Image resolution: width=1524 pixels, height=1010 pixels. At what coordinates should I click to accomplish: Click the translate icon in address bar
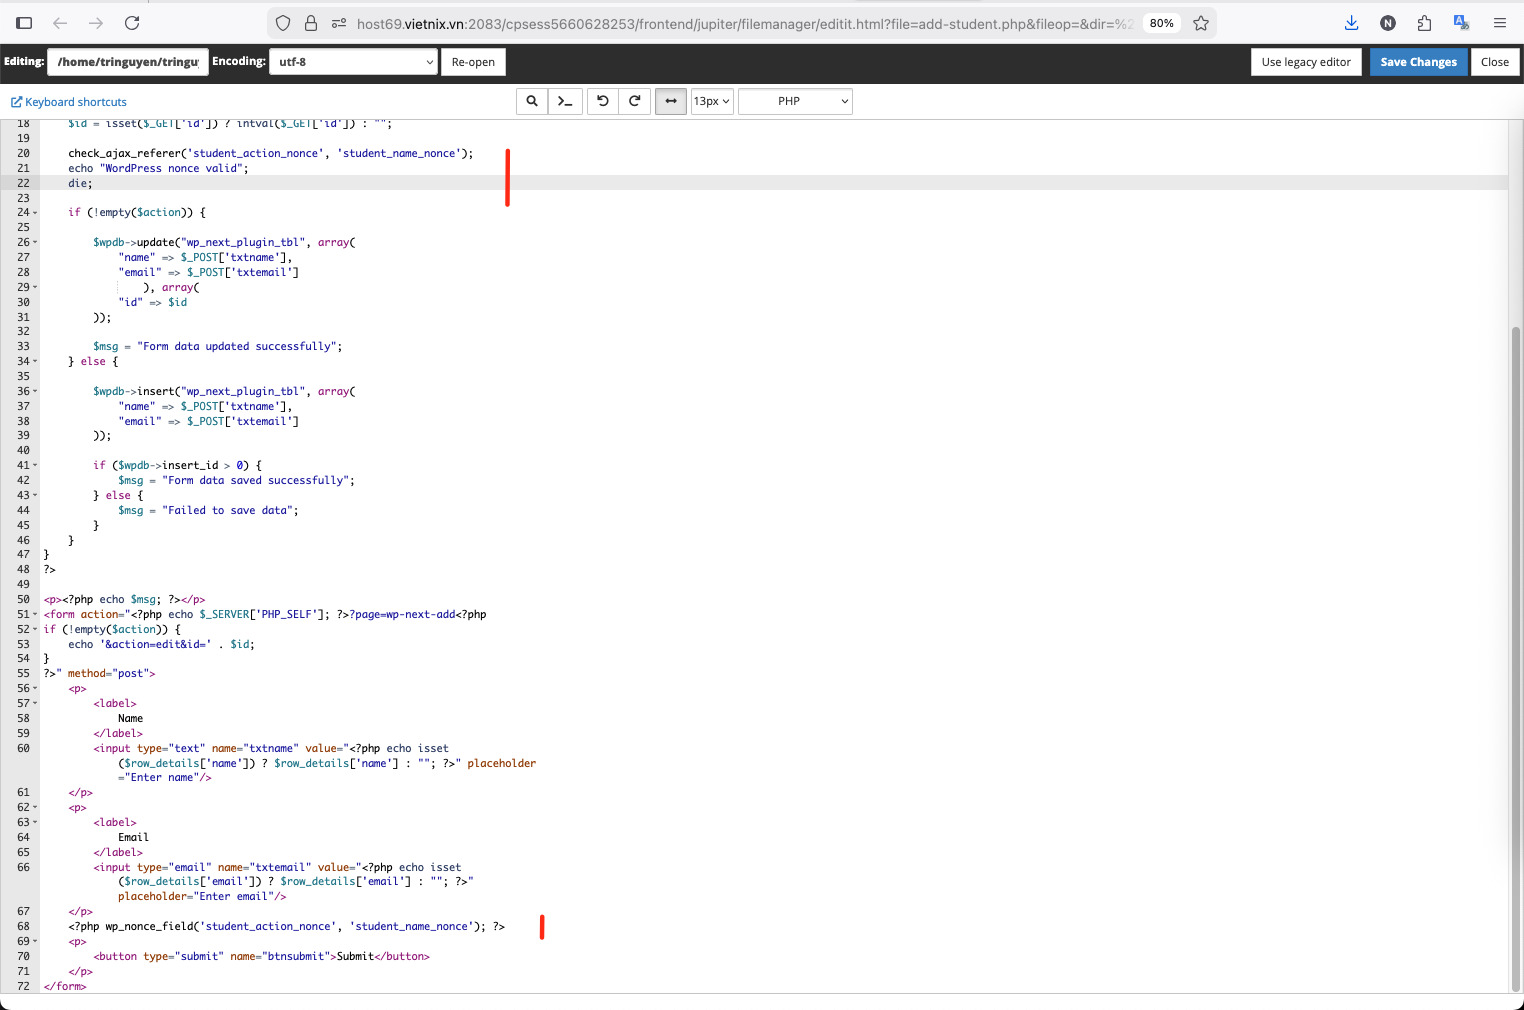[1461, 22]
